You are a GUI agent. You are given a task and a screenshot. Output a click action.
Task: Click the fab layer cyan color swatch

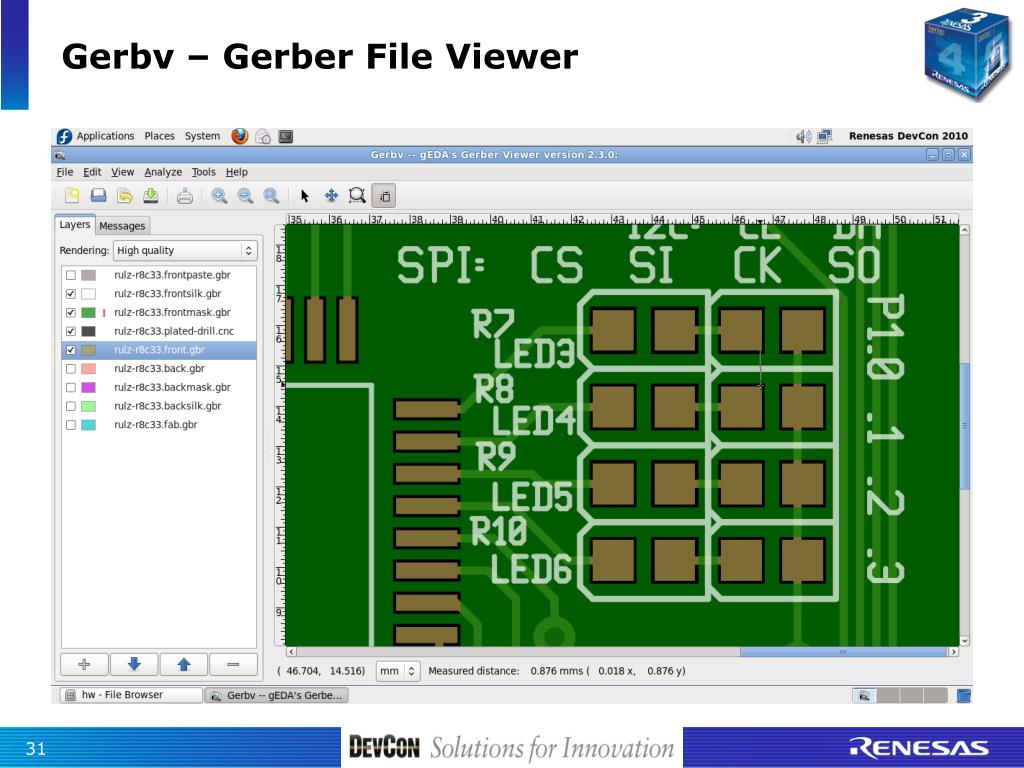point(89,424)
